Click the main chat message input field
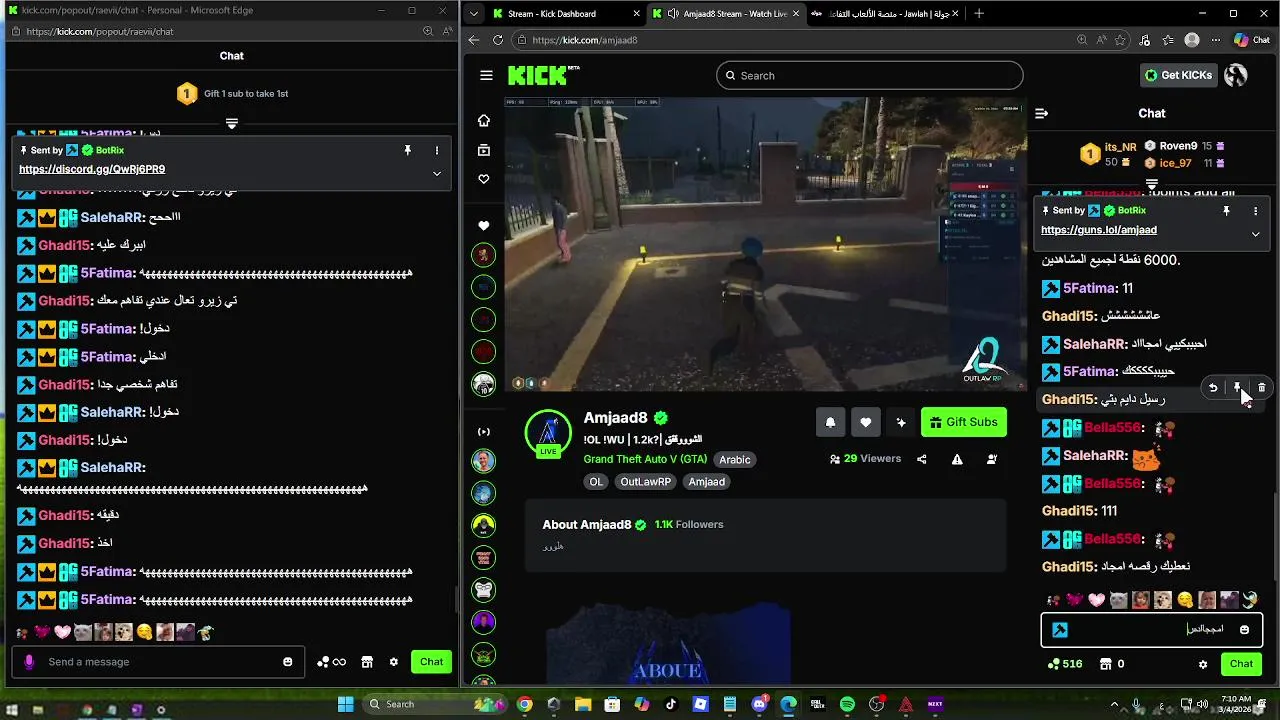The image size is (1280, 720). pyautogui.click(x=1151, y=630)
